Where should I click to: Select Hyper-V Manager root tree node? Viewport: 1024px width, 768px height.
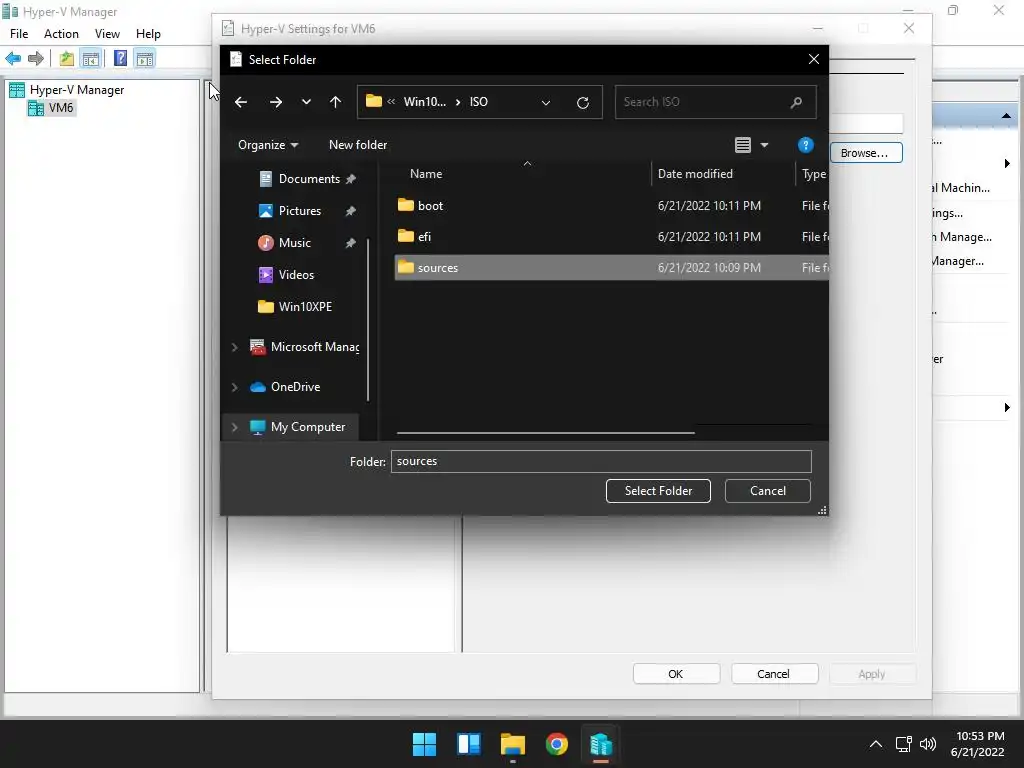pyautogui.click(x=76, y=90)
